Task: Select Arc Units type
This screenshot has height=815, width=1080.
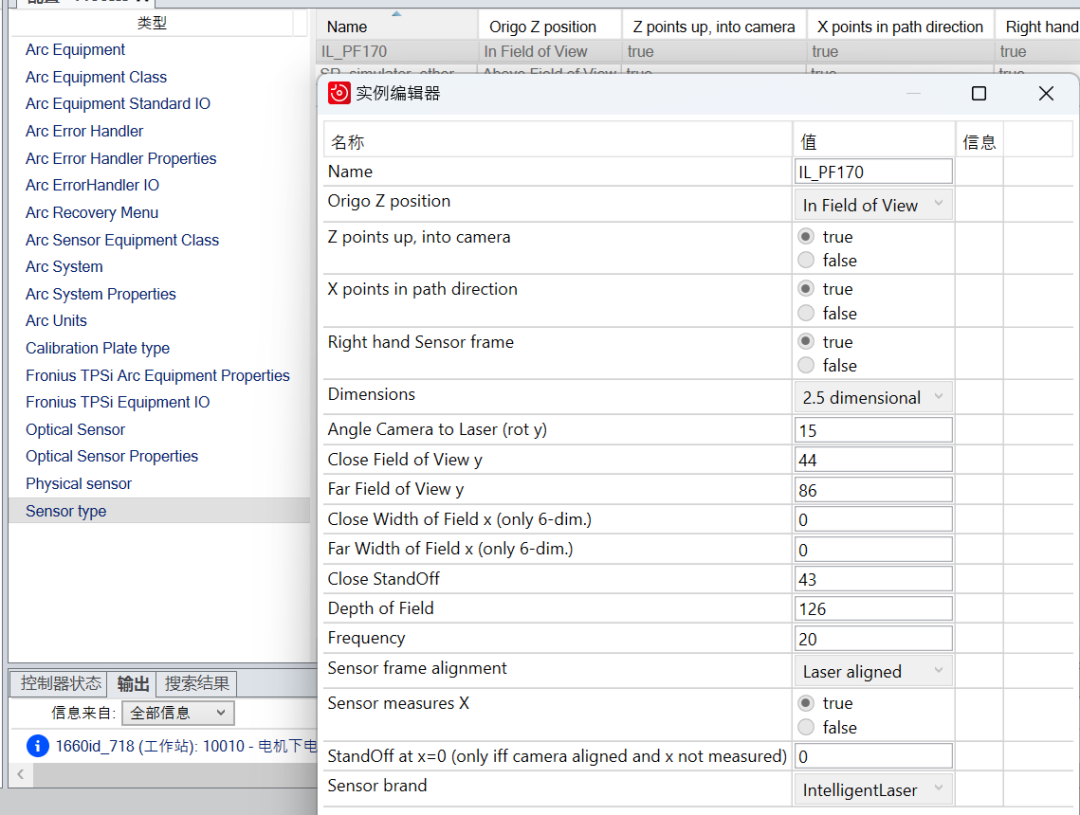Action: (56, 321)
